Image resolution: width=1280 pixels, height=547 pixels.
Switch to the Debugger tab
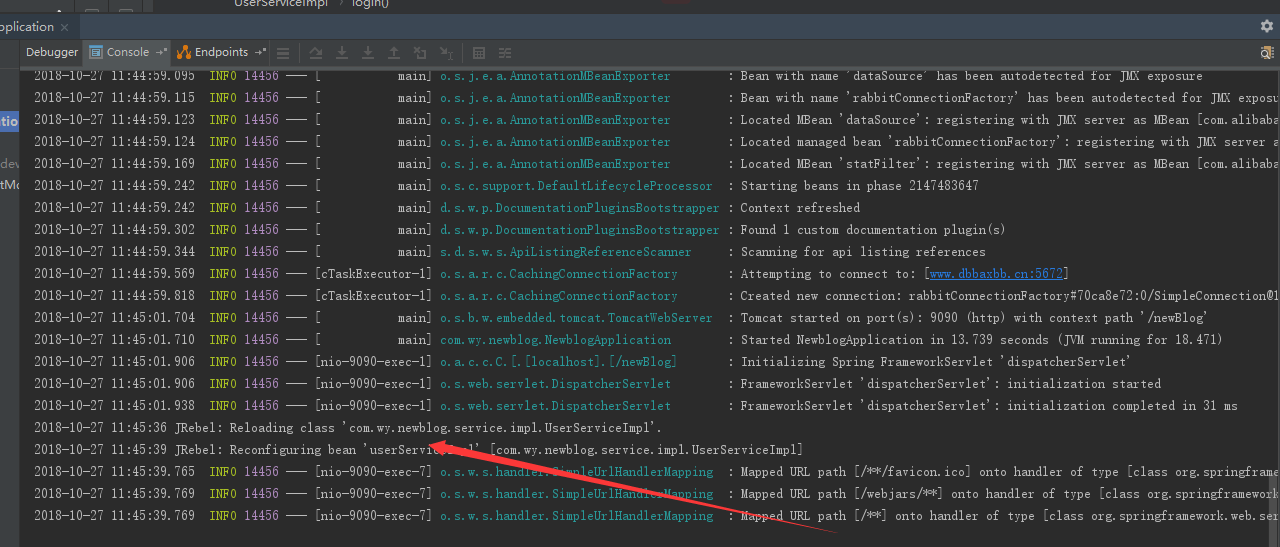coord(52,52)
